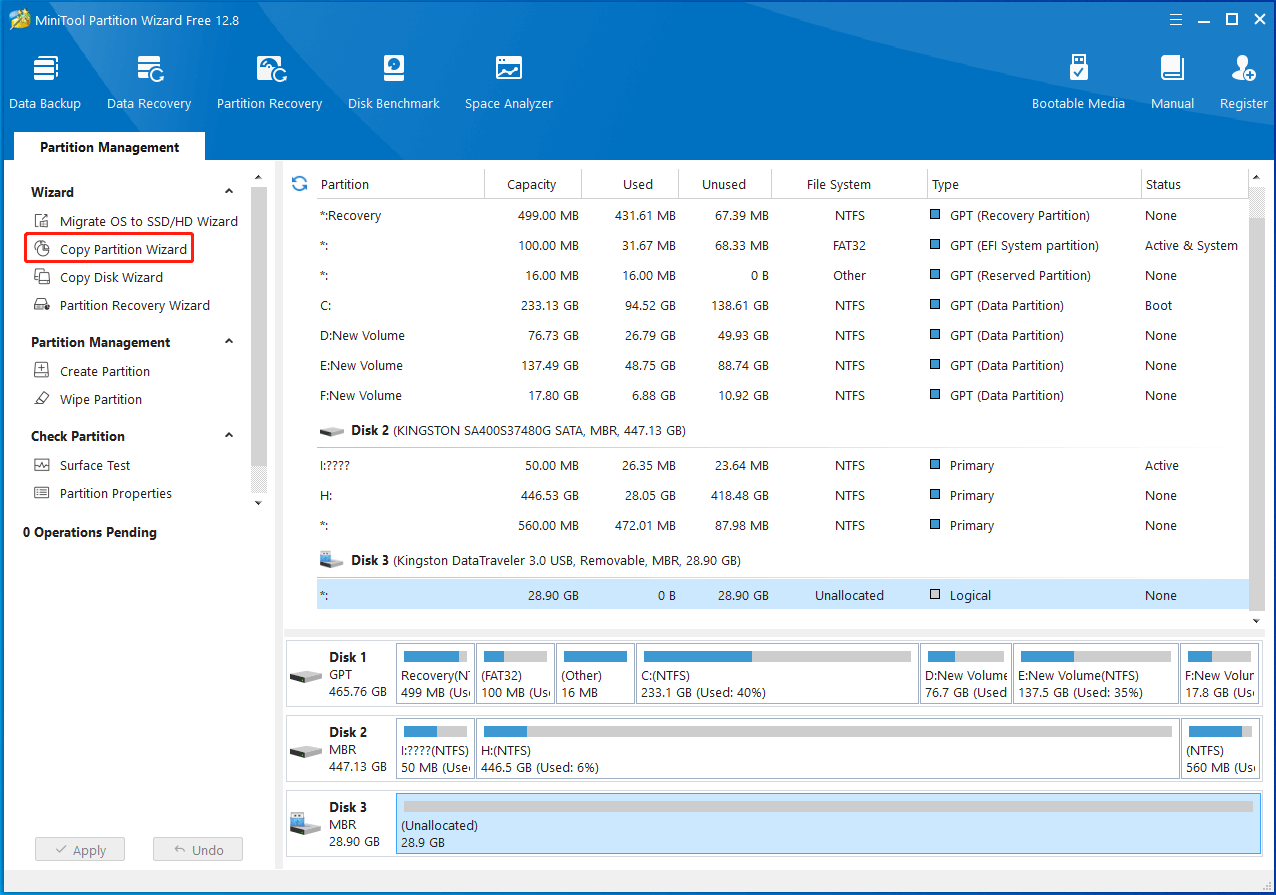Viewport: 1276px width, 895px height.
Task: Click partition list scroll up arrow
Action: tap(1257, 177)
